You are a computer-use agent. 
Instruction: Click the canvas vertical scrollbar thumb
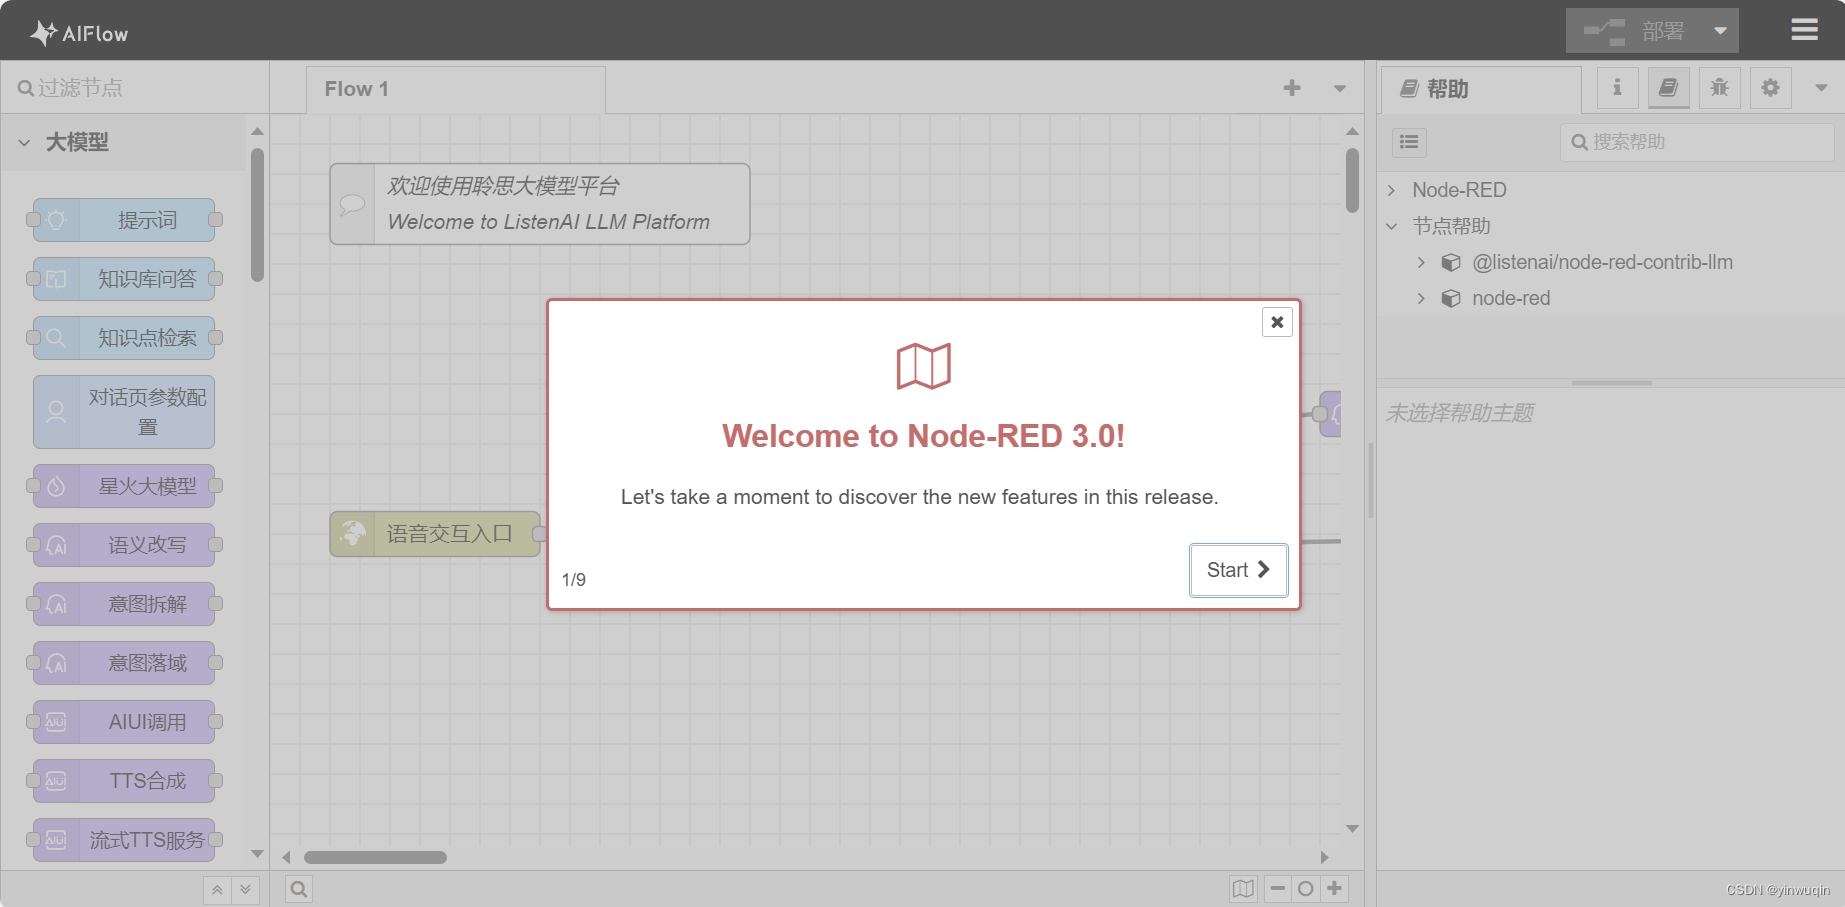tap(1352, 181)
